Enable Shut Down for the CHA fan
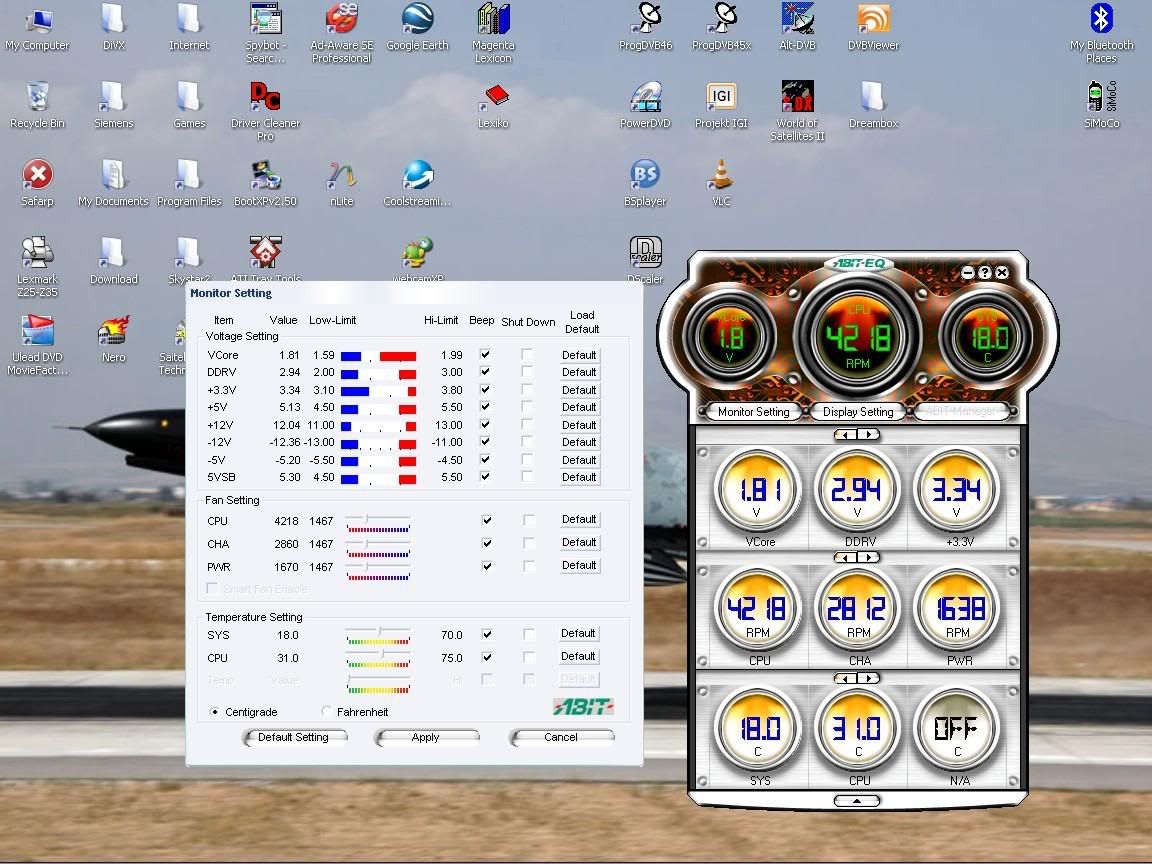1152x864 pixels. [x=529, y=543]
